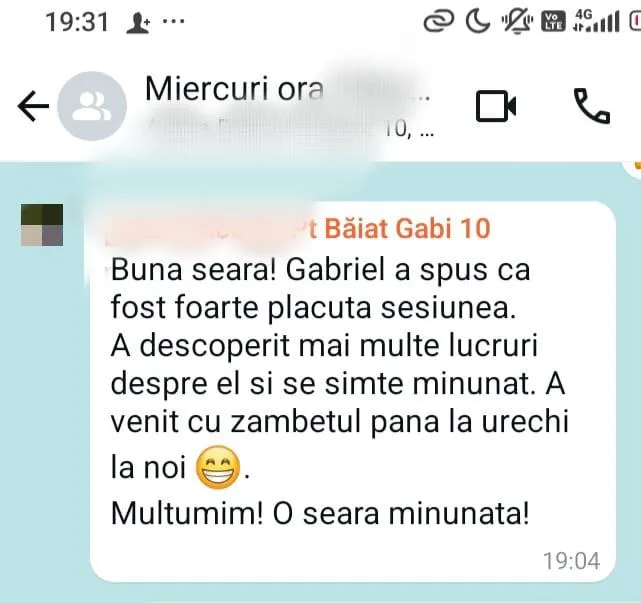
Task: Tap the Multumim! O seara minunata line
Action: coord(320,513)
